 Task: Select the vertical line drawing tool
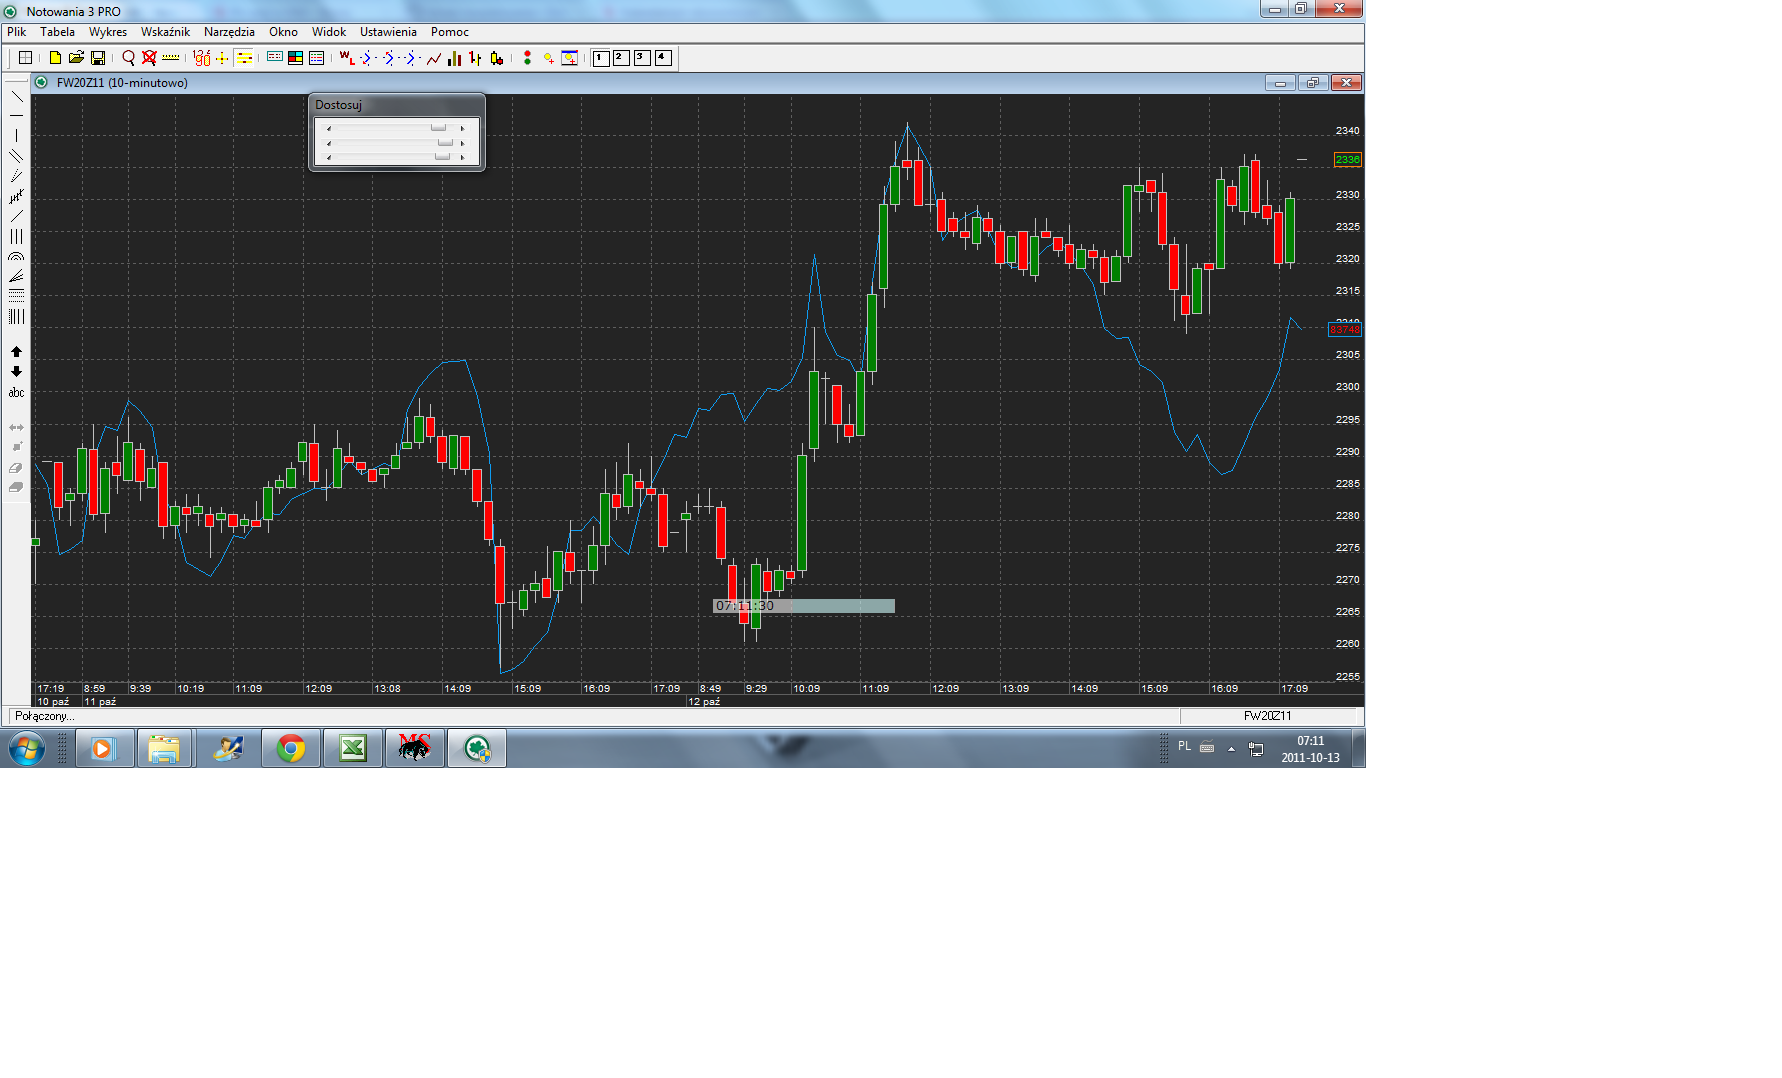pos(16,136)
